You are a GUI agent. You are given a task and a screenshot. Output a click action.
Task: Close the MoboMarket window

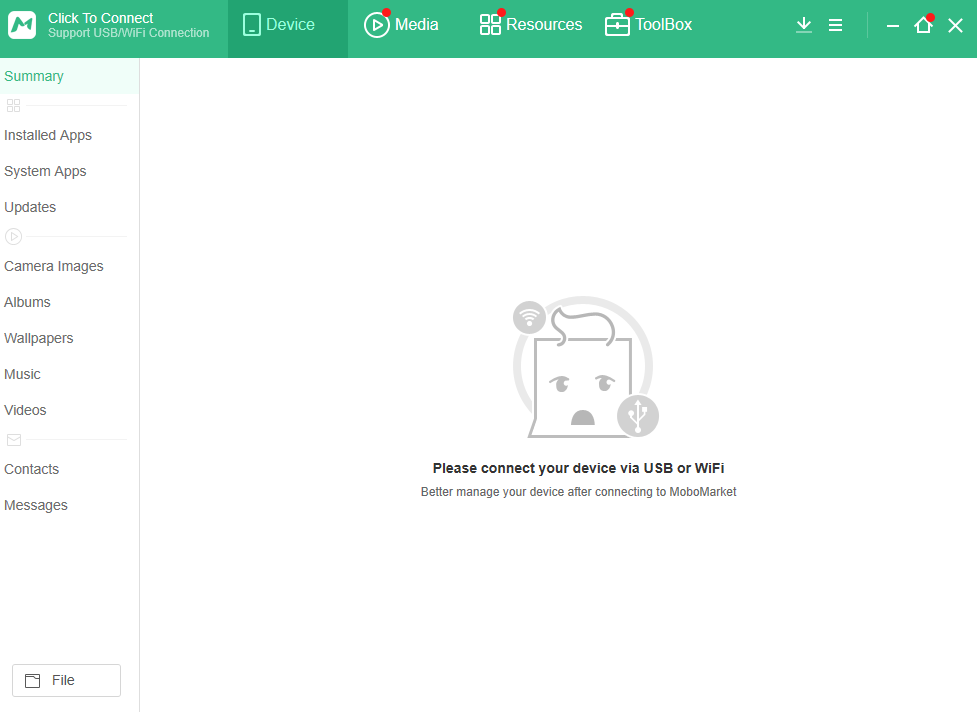[x=955, y=25]
